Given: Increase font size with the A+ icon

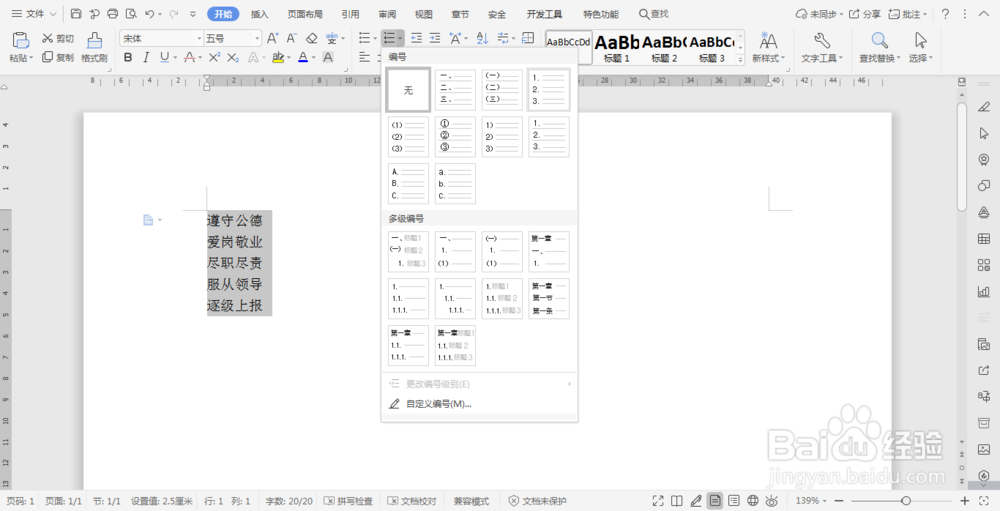Looking at the screenshot, I should pyautogui.click(x=272, y=38).
